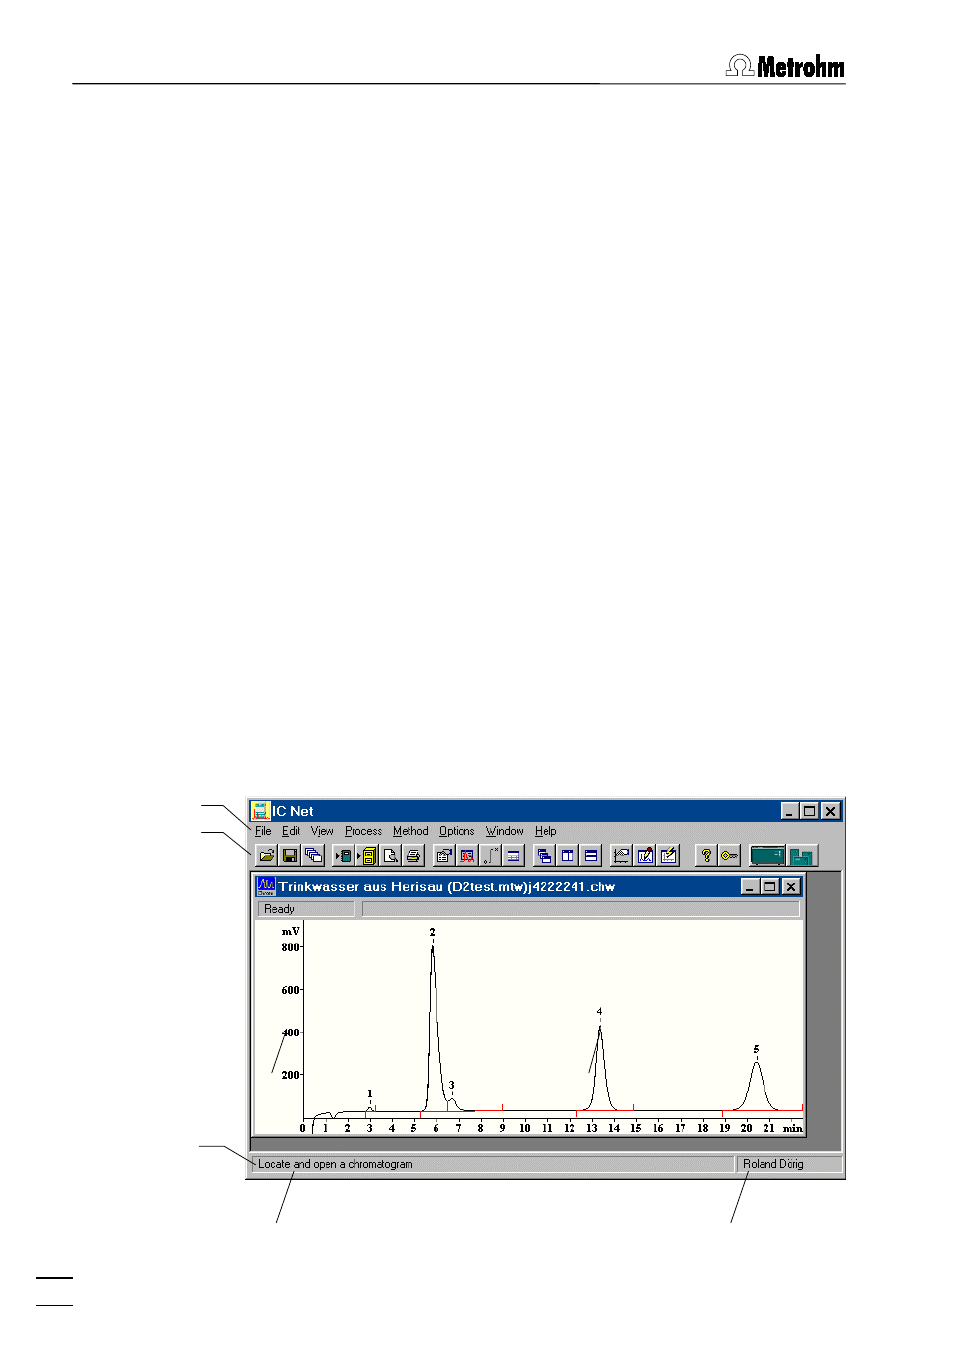Click the IC Net application title icon
954x1350 pixels.
(261, 811)
